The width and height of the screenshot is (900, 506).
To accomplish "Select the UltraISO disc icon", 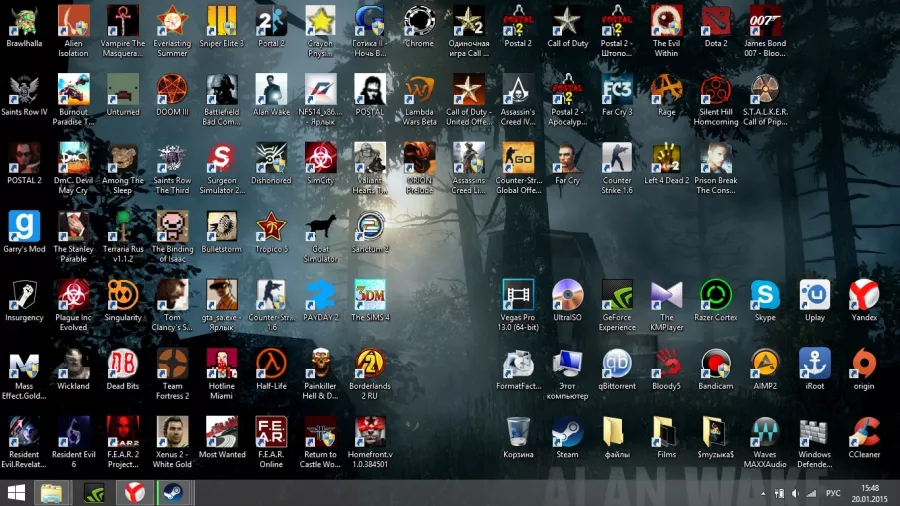I will pyautogui.click(x=567, y=295).
